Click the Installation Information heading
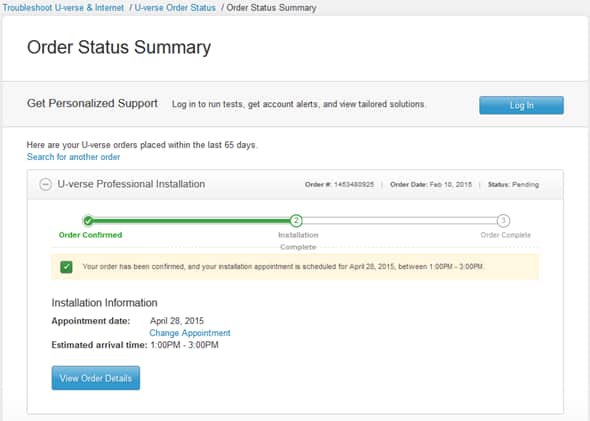Viewport: 590px width, 421px height. [104, 303]
